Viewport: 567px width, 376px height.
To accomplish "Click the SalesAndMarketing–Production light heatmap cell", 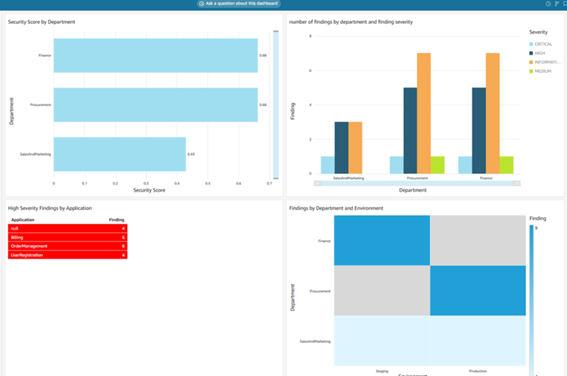I will coord(478,341).
